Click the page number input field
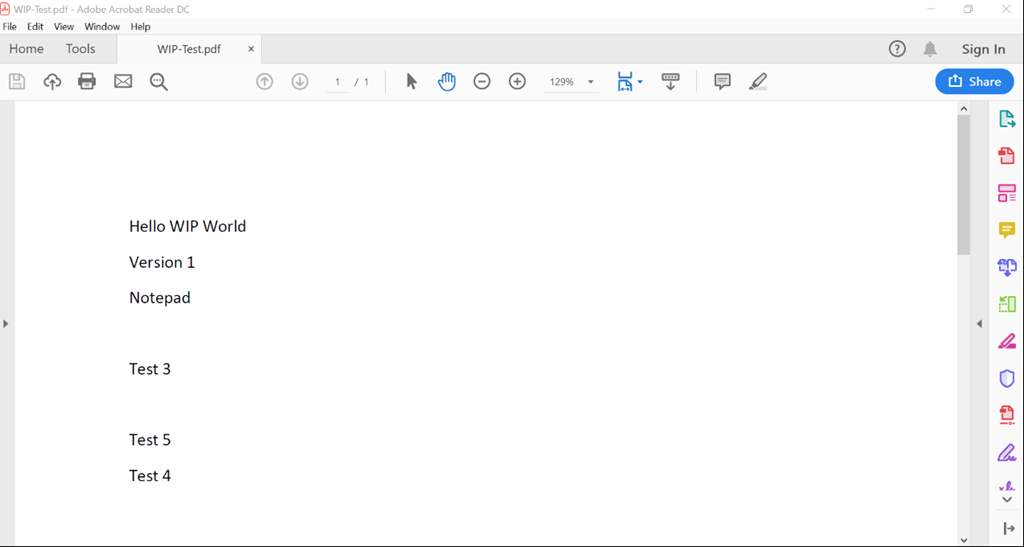This screenshot has height=547, width=1024. [x=338, y=82]
